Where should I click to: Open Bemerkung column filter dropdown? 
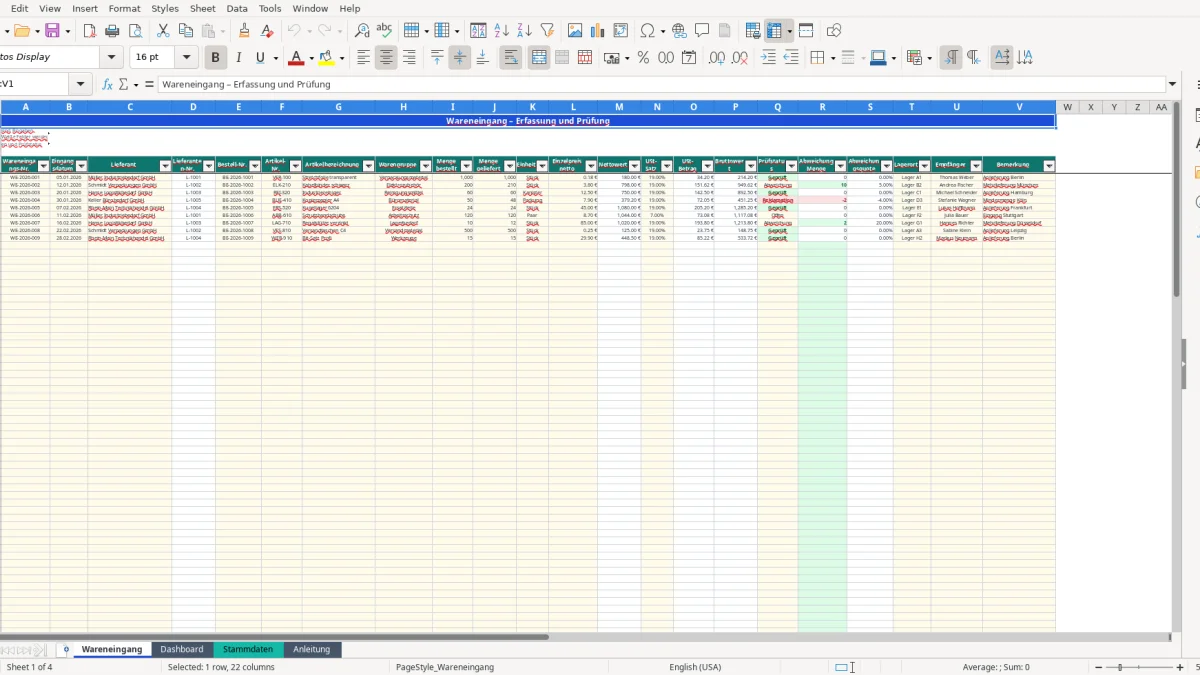pos(1049,166)
